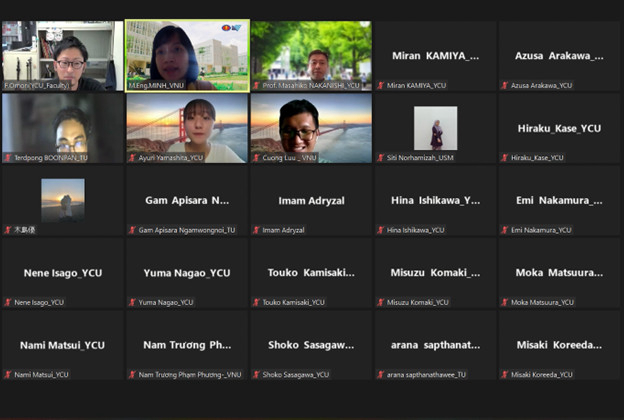The width and height of the screenshot is (624, 420).
Task: Click muted mic icon beside Emi Nakamura_YCU label
Action: click(505, 230)
